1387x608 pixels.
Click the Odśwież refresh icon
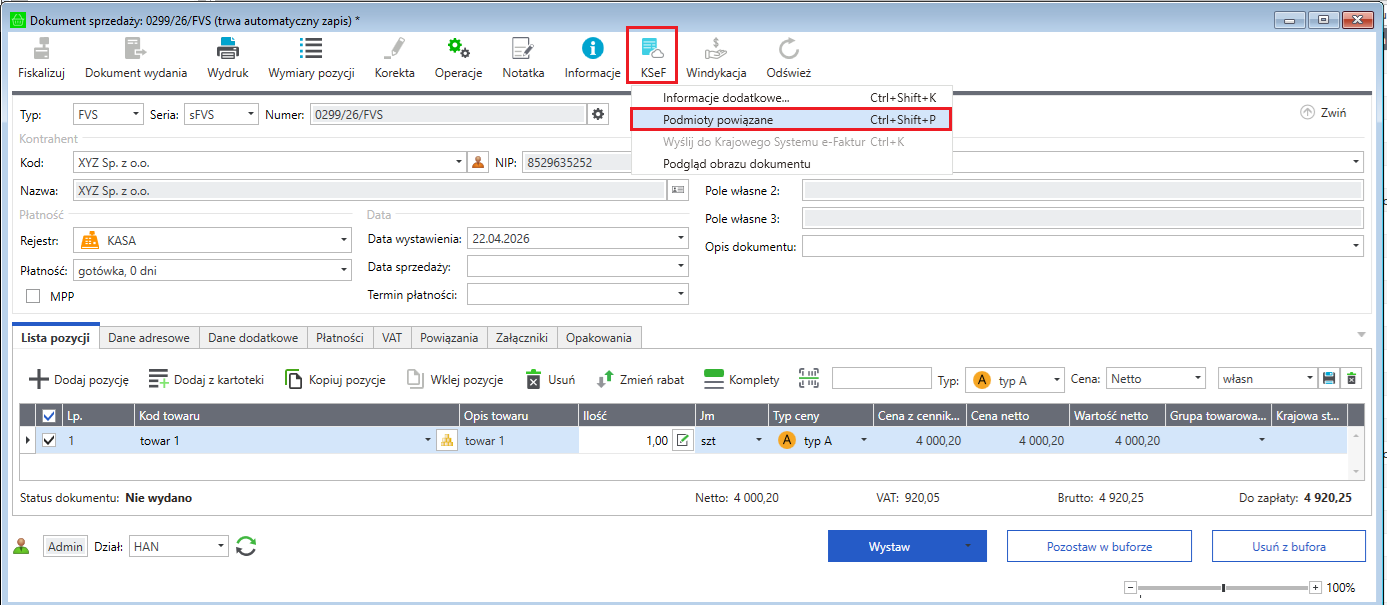[x=788, y=48]
